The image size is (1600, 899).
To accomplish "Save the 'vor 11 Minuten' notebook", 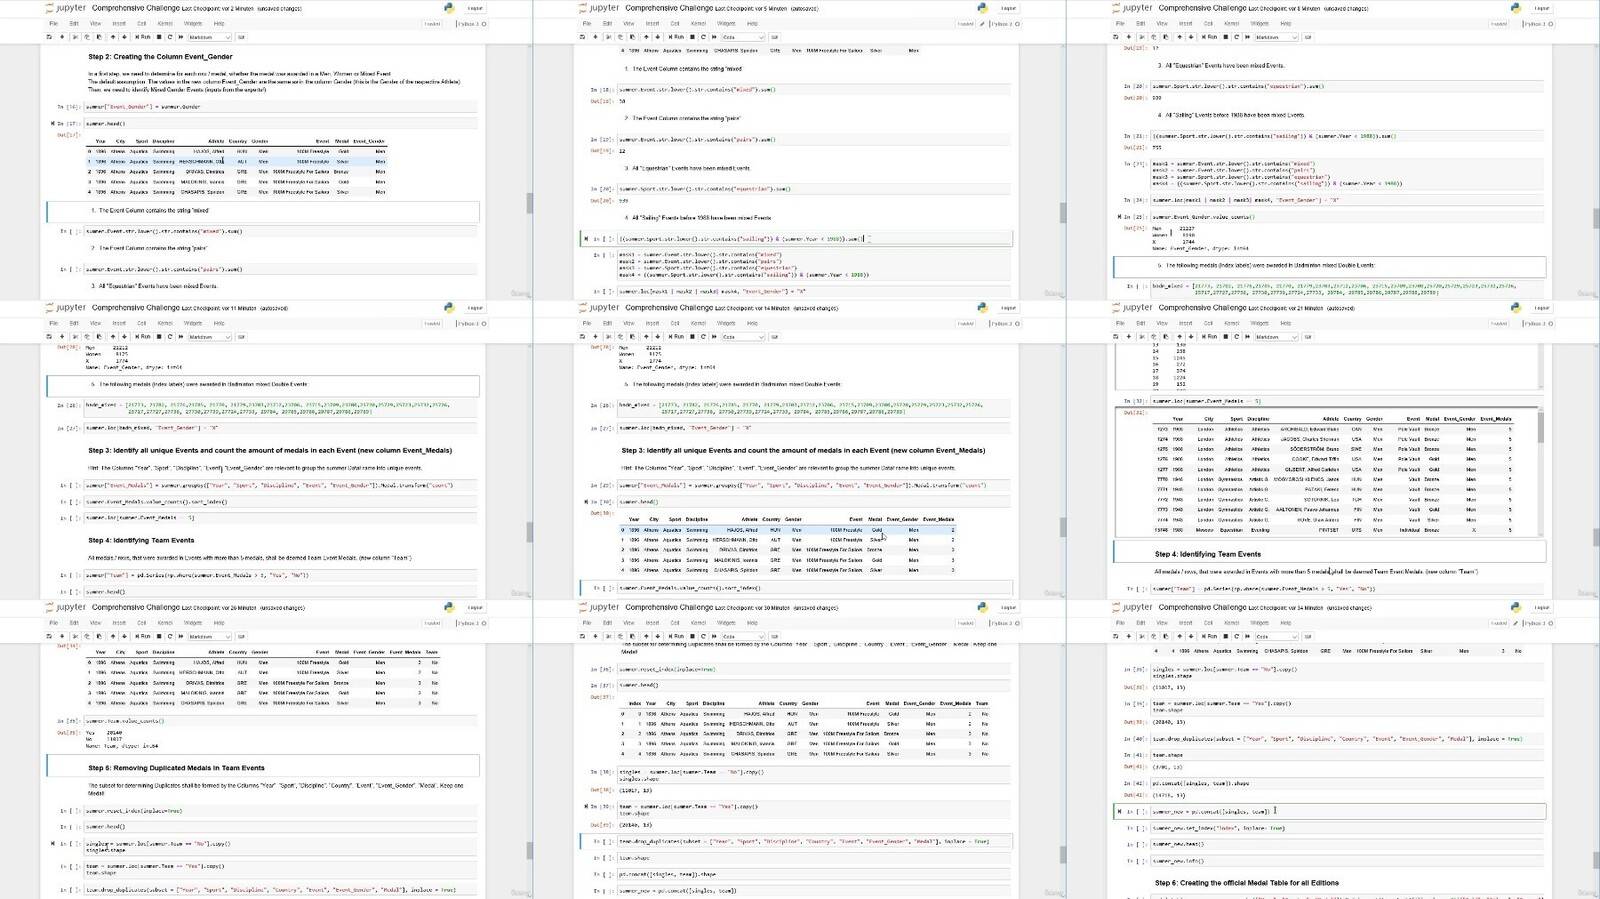I will [50, 337].
